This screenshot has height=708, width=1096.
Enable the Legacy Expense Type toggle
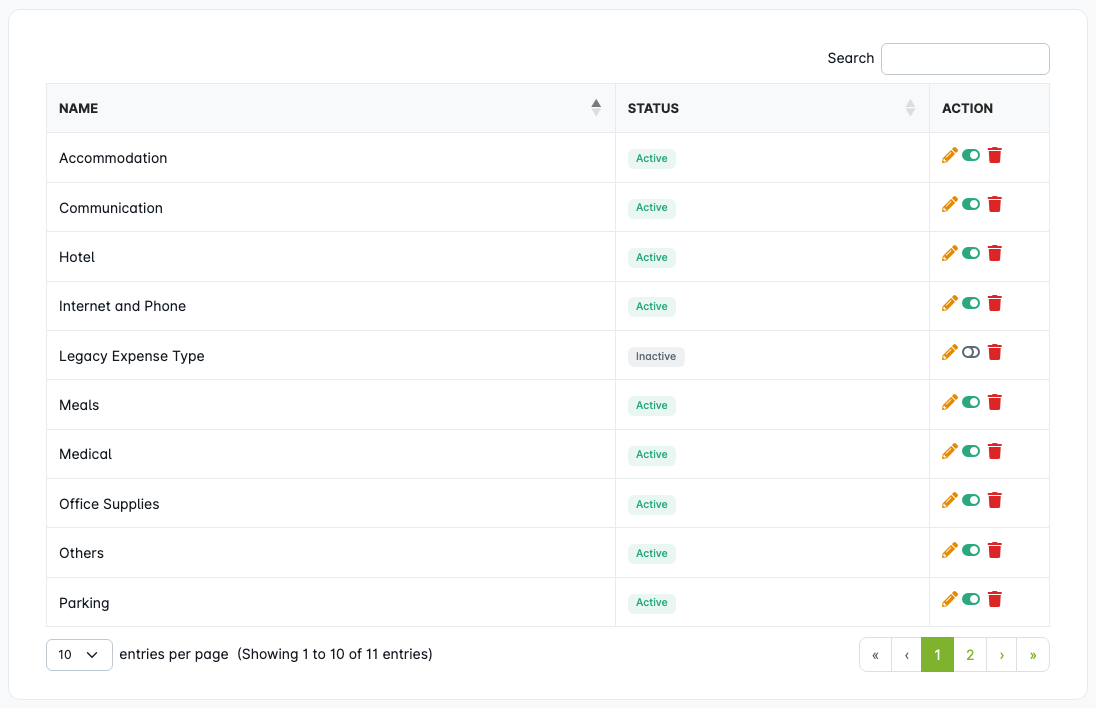point(971,352)
